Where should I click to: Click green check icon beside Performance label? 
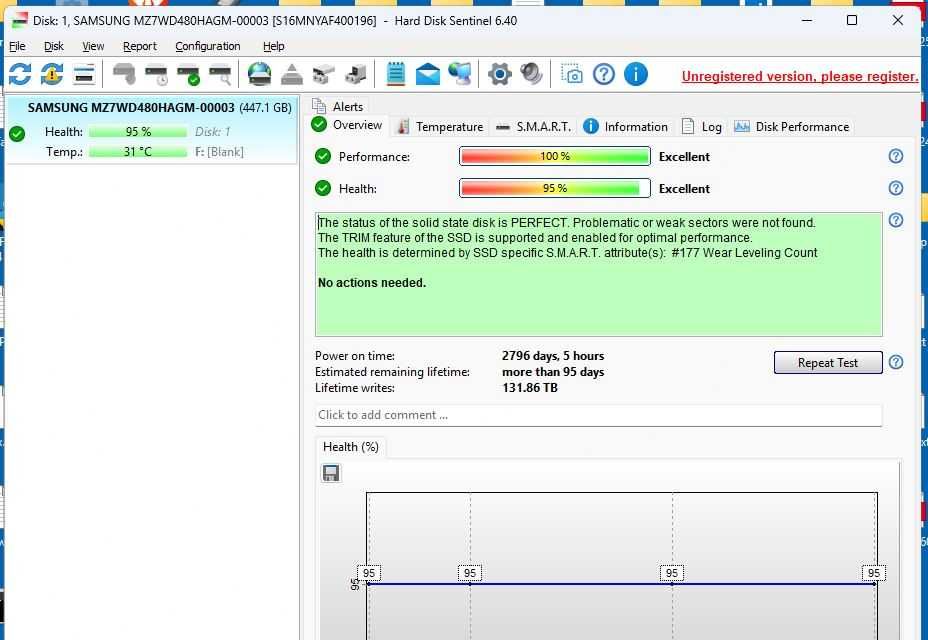pos(323,156)
